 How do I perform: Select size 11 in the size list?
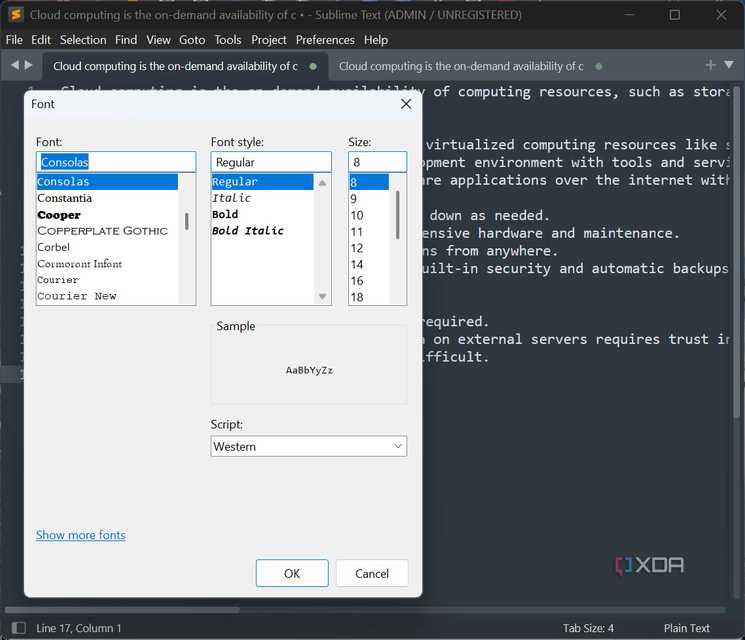tap(369, 231)
